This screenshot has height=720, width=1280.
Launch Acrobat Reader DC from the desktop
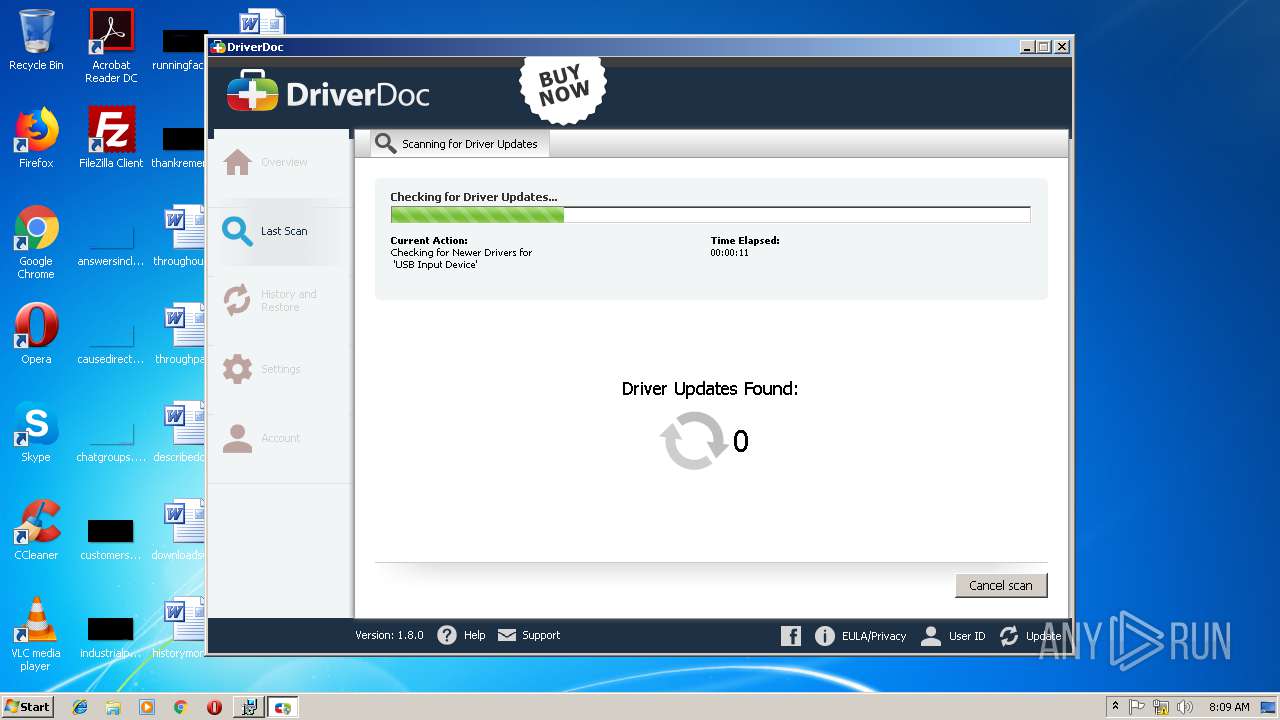pyautogui.click(x=111, y=46)
